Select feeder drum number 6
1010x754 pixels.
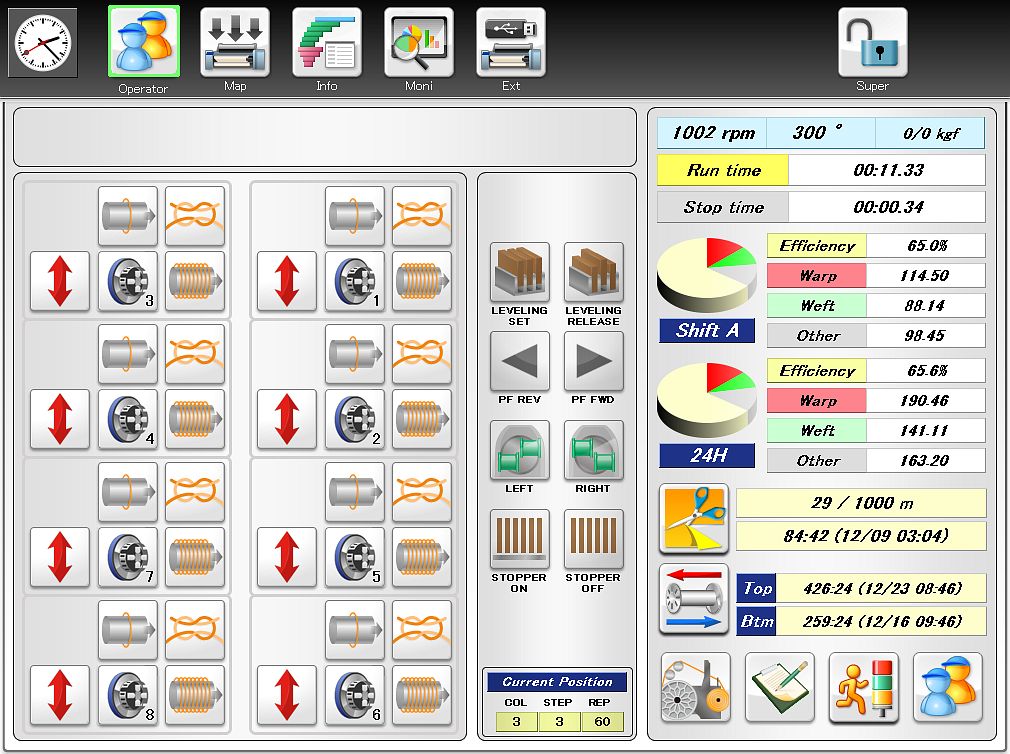pyautogui.click(x=354, y=695)
